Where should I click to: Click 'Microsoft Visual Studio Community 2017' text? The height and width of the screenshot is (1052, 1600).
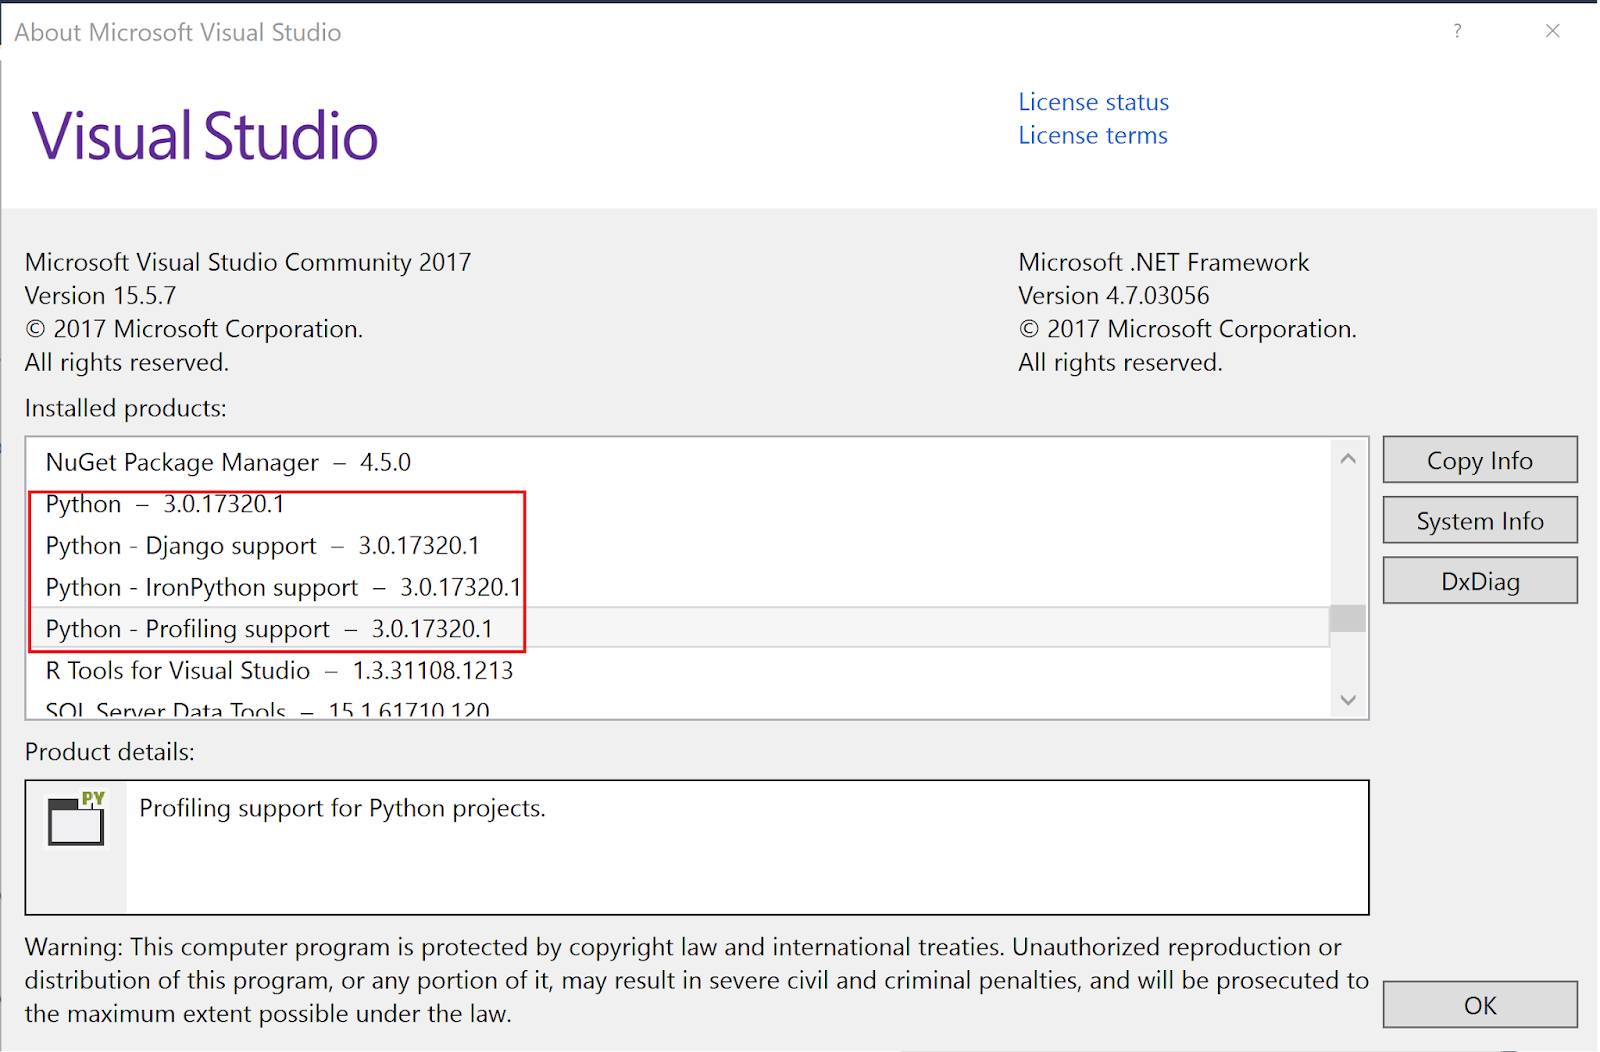pyautogui.click(x=248, y=262)
